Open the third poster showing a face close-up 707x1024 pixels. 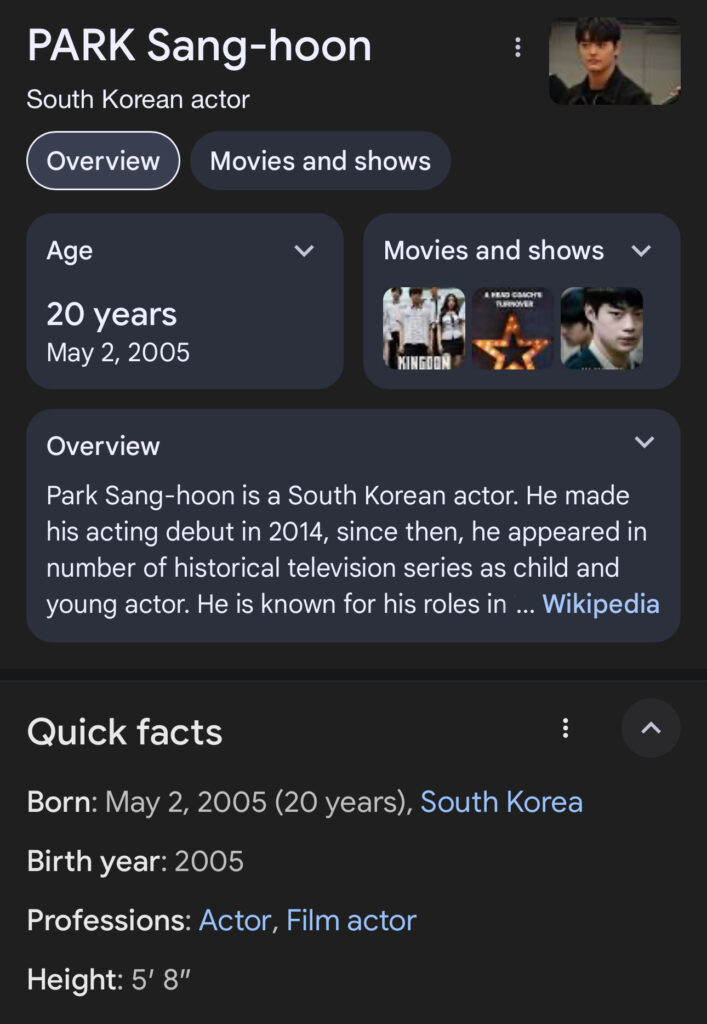click(601, 329)
